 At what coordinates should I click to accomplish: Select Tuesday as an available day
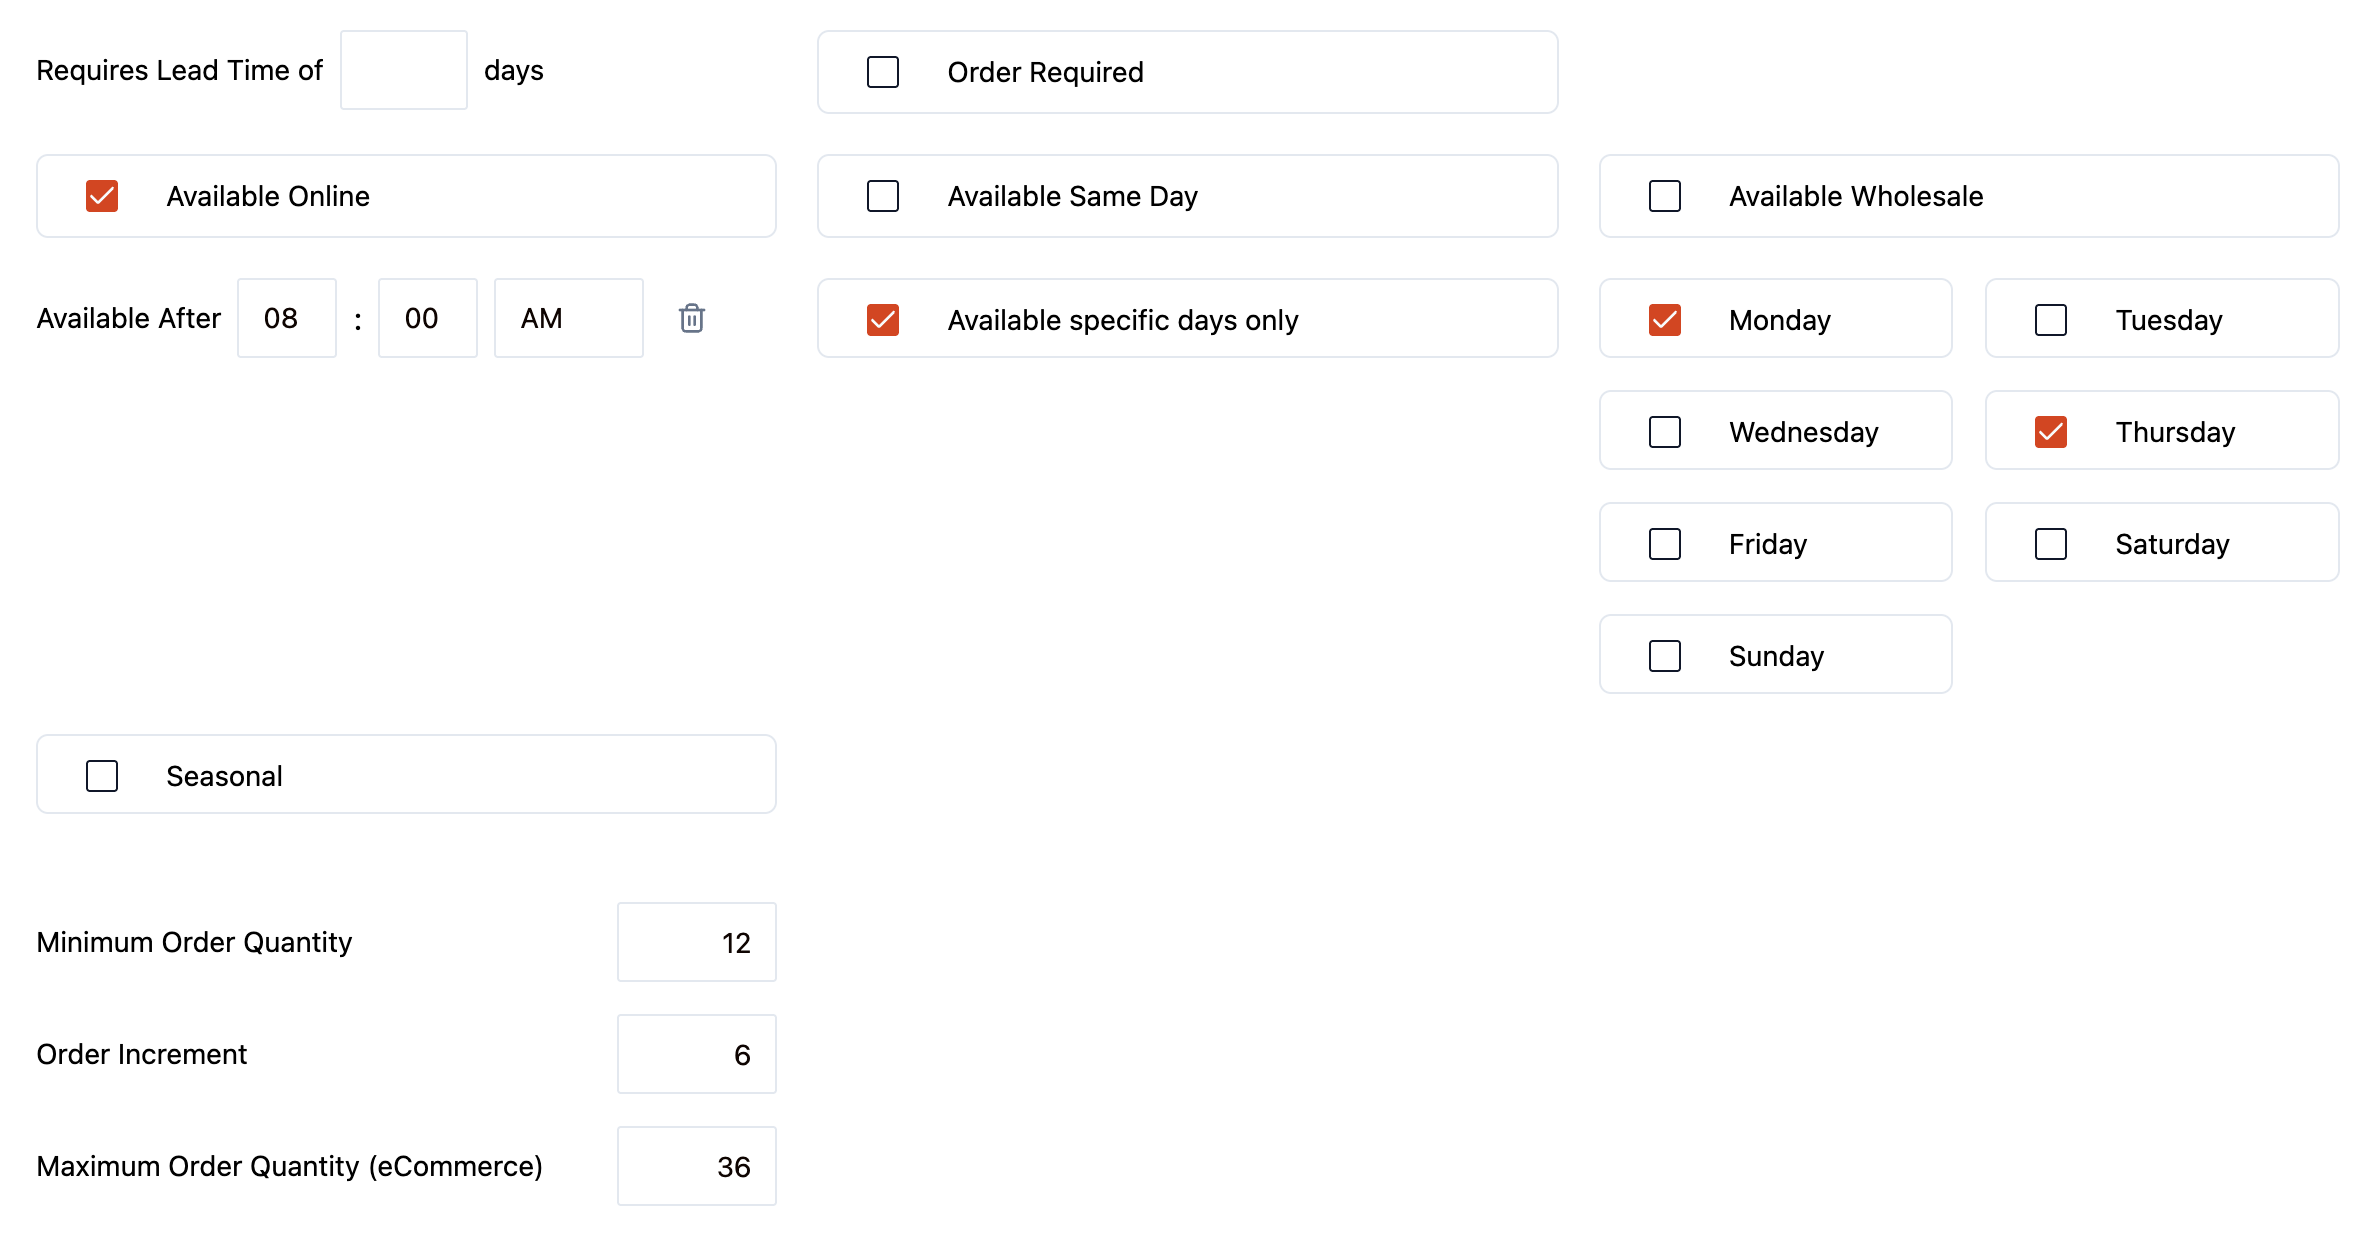[2050, 320]
